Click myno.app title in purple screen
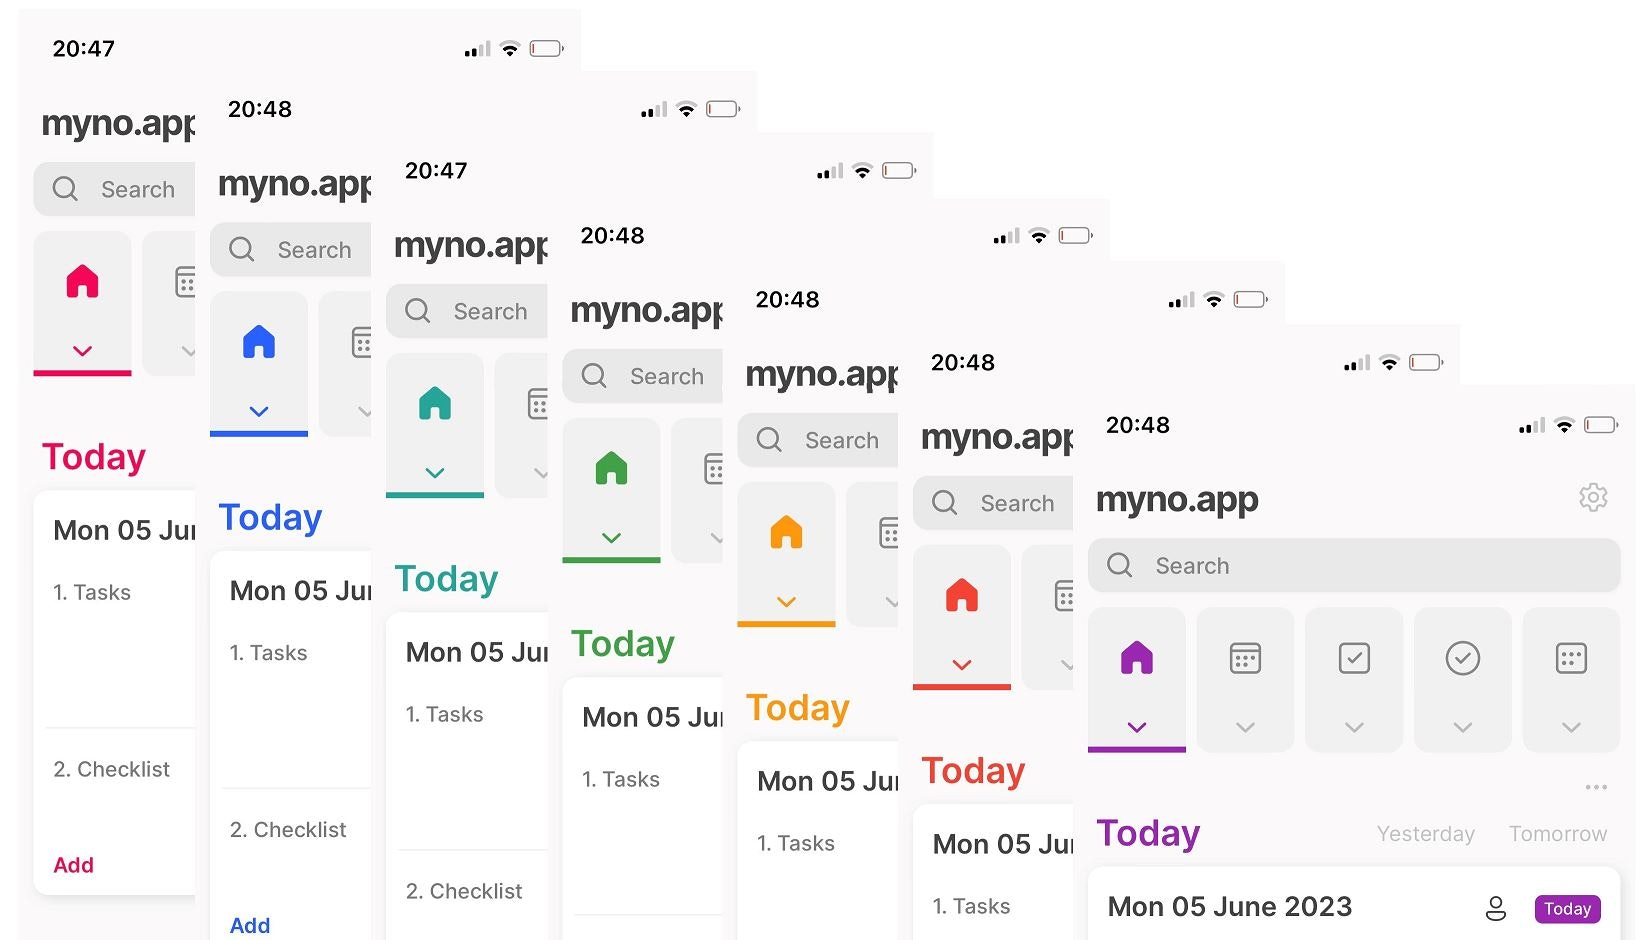1645x940 pixels. tap(1177, 499)
